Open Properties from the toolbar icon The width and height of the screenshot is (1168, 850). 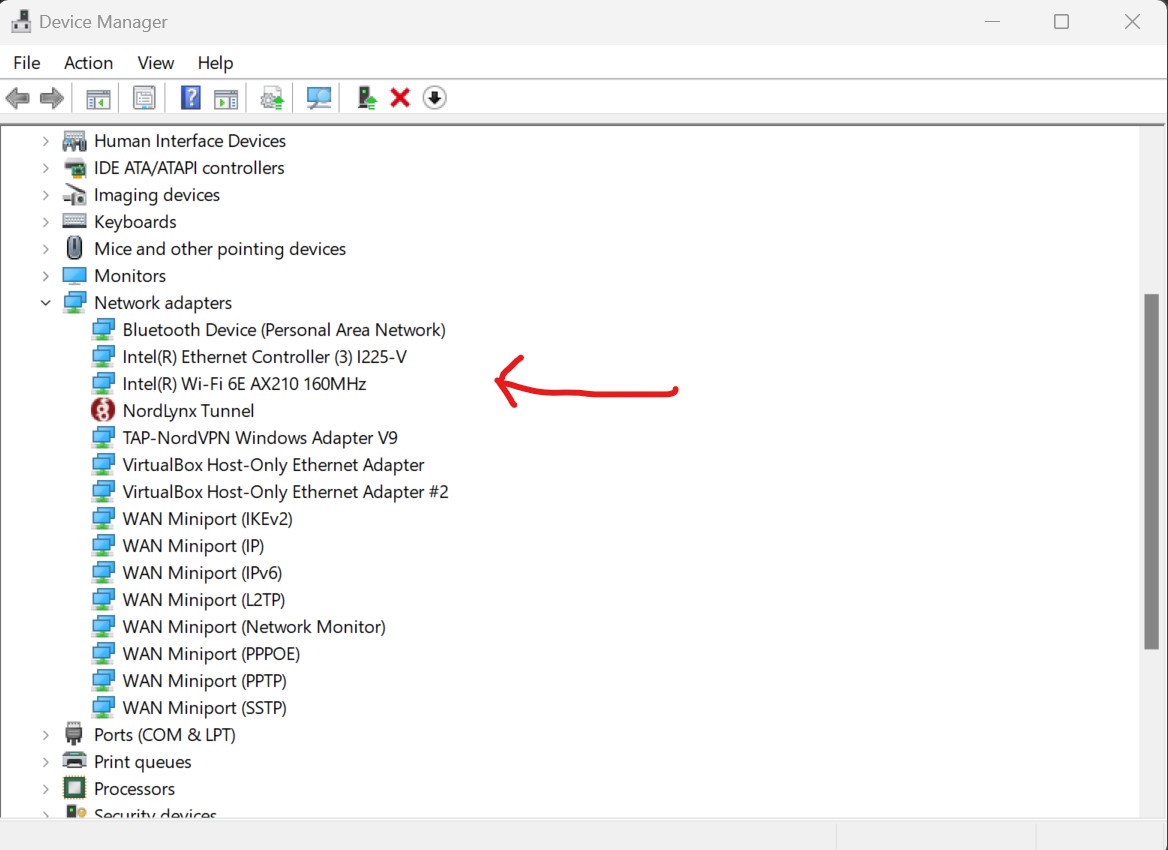[144, 98]
